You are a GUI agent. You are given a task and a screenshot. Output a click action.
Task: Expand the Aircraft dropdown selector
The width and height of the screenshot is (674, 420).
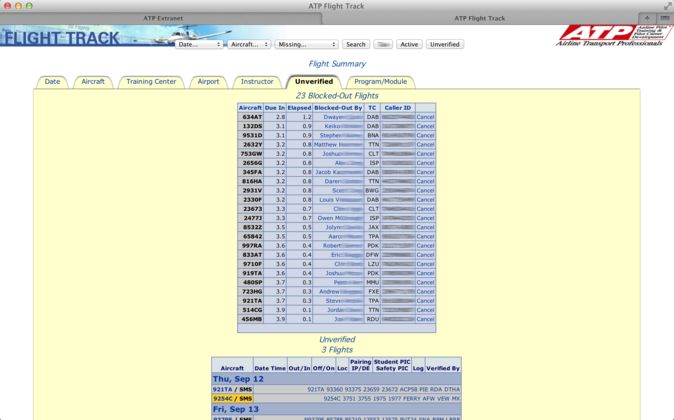pos(248,44)
